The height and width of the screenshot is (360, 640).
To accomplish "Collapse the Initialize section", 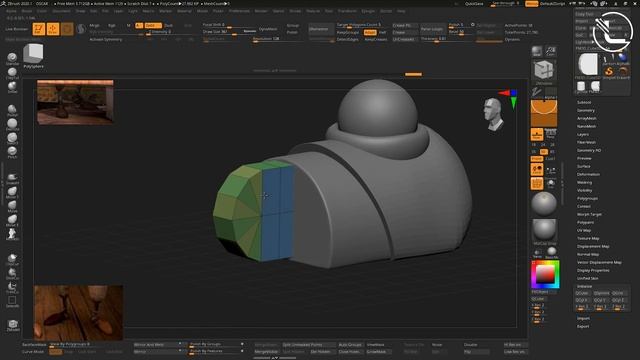I will (x=584, y=287).
